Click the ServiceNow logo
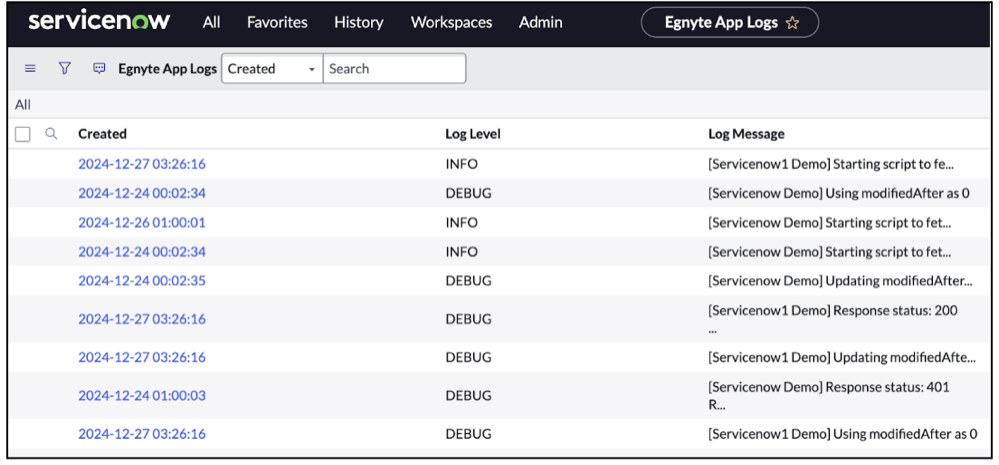999x465 pixels. coord(99,21)
